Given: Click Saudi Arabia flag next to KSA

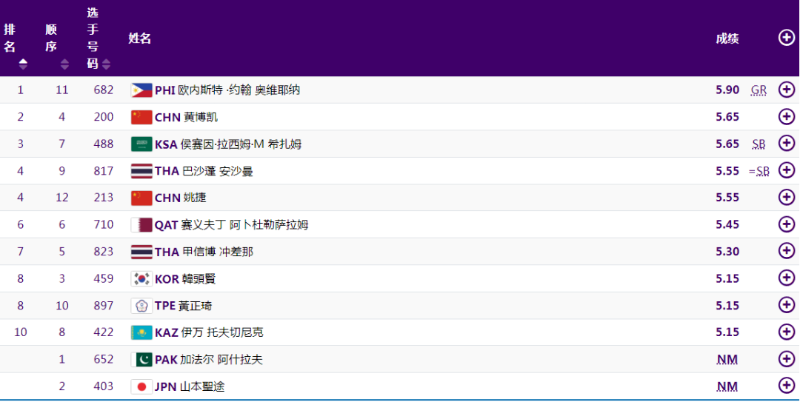Looking at the screenshot, I should point(142,144).
